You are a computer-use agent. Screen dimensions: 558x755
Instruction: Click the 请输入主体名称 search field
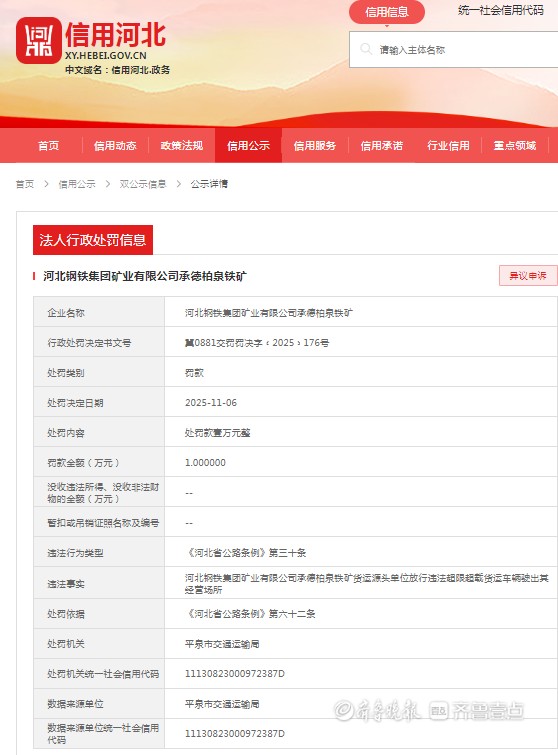(454, 50)
